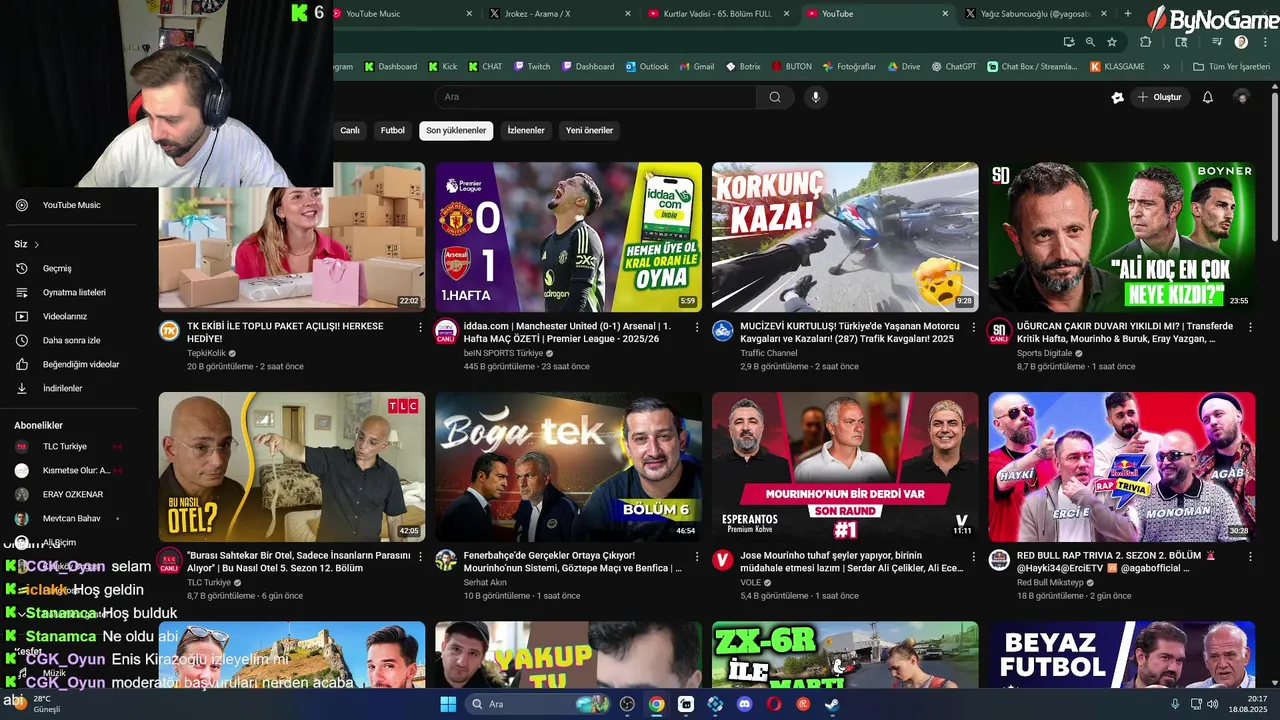
Task: Switch to the Jrokez - Arama / X tab
Action: [x=560, y=14]
